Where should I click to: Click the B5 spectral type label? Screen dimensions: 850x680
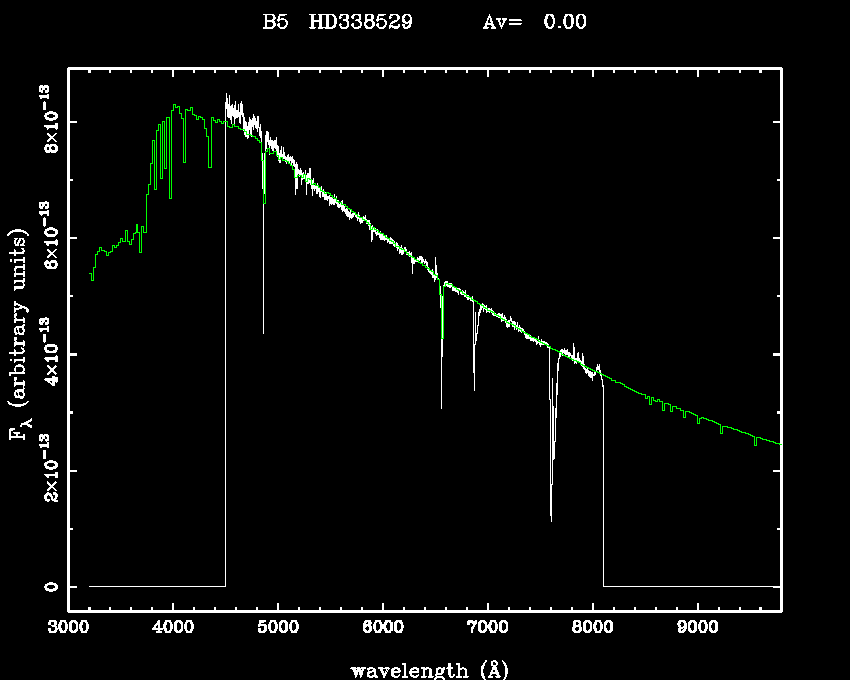click(274, 22)
